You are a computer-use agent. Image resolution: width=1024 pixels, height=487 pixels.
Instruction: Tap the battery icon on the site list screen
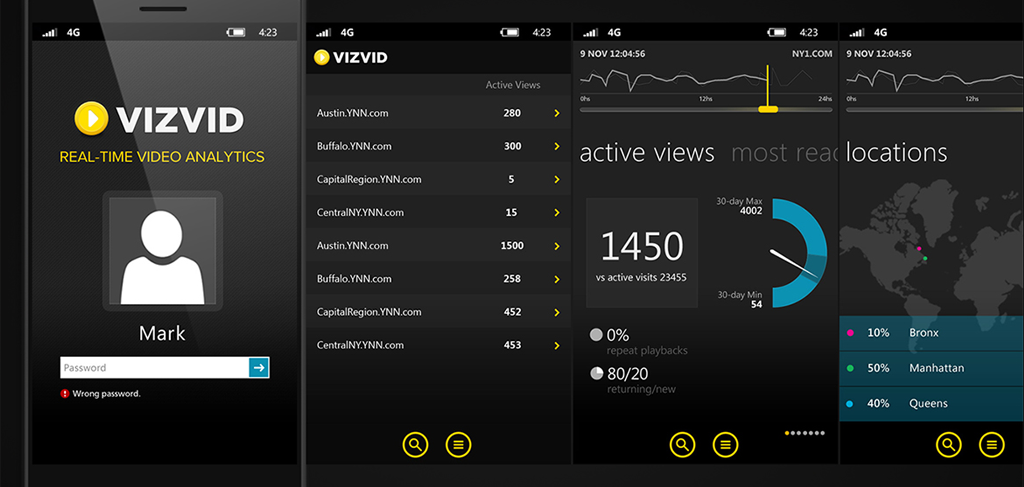(509, 32)
